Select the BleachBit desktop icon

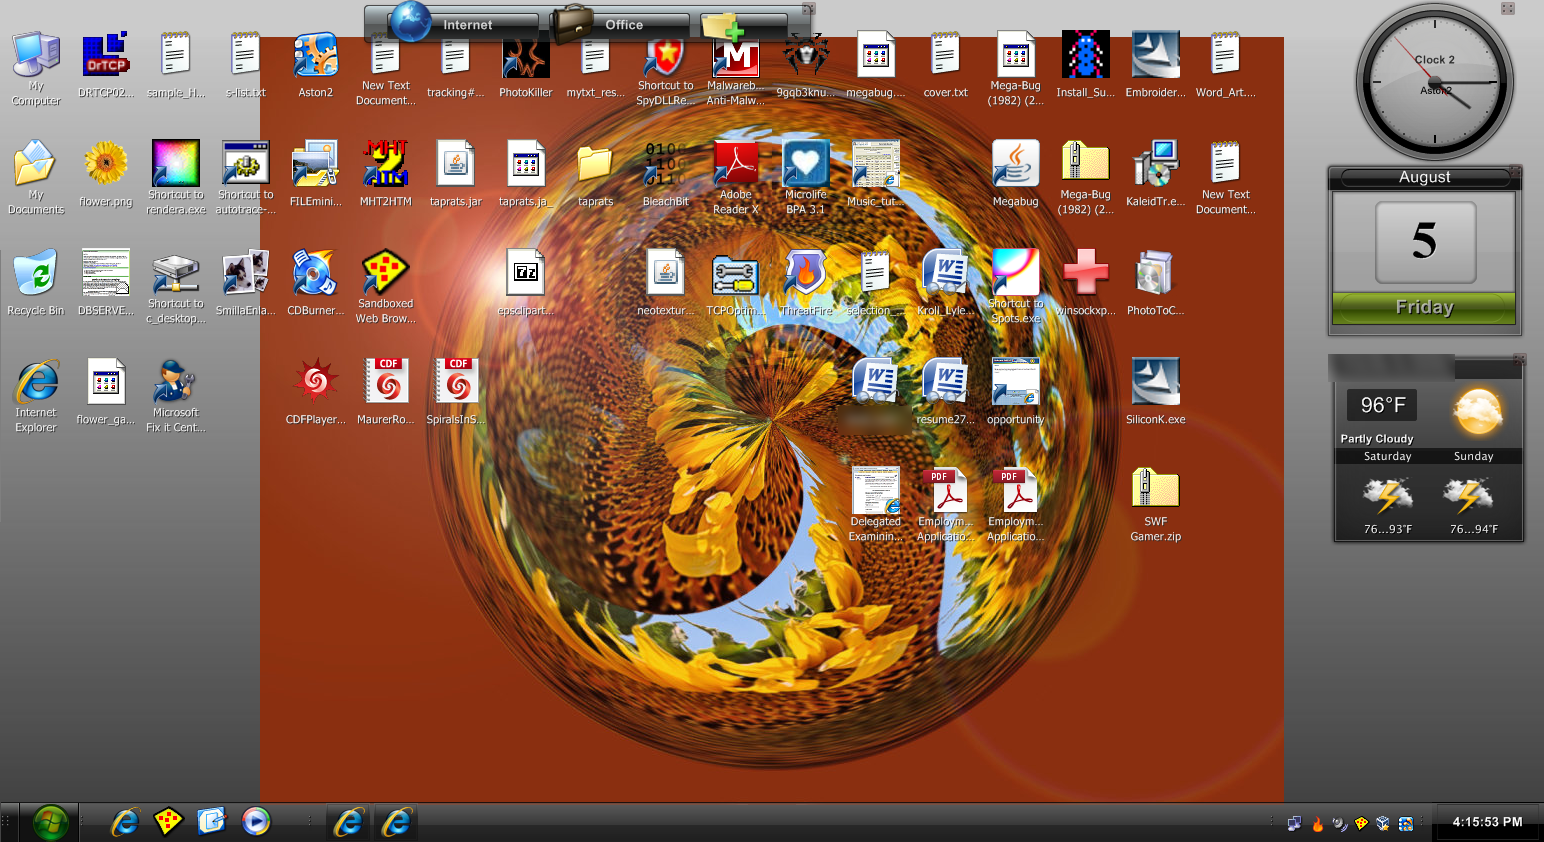pos(666,173)
